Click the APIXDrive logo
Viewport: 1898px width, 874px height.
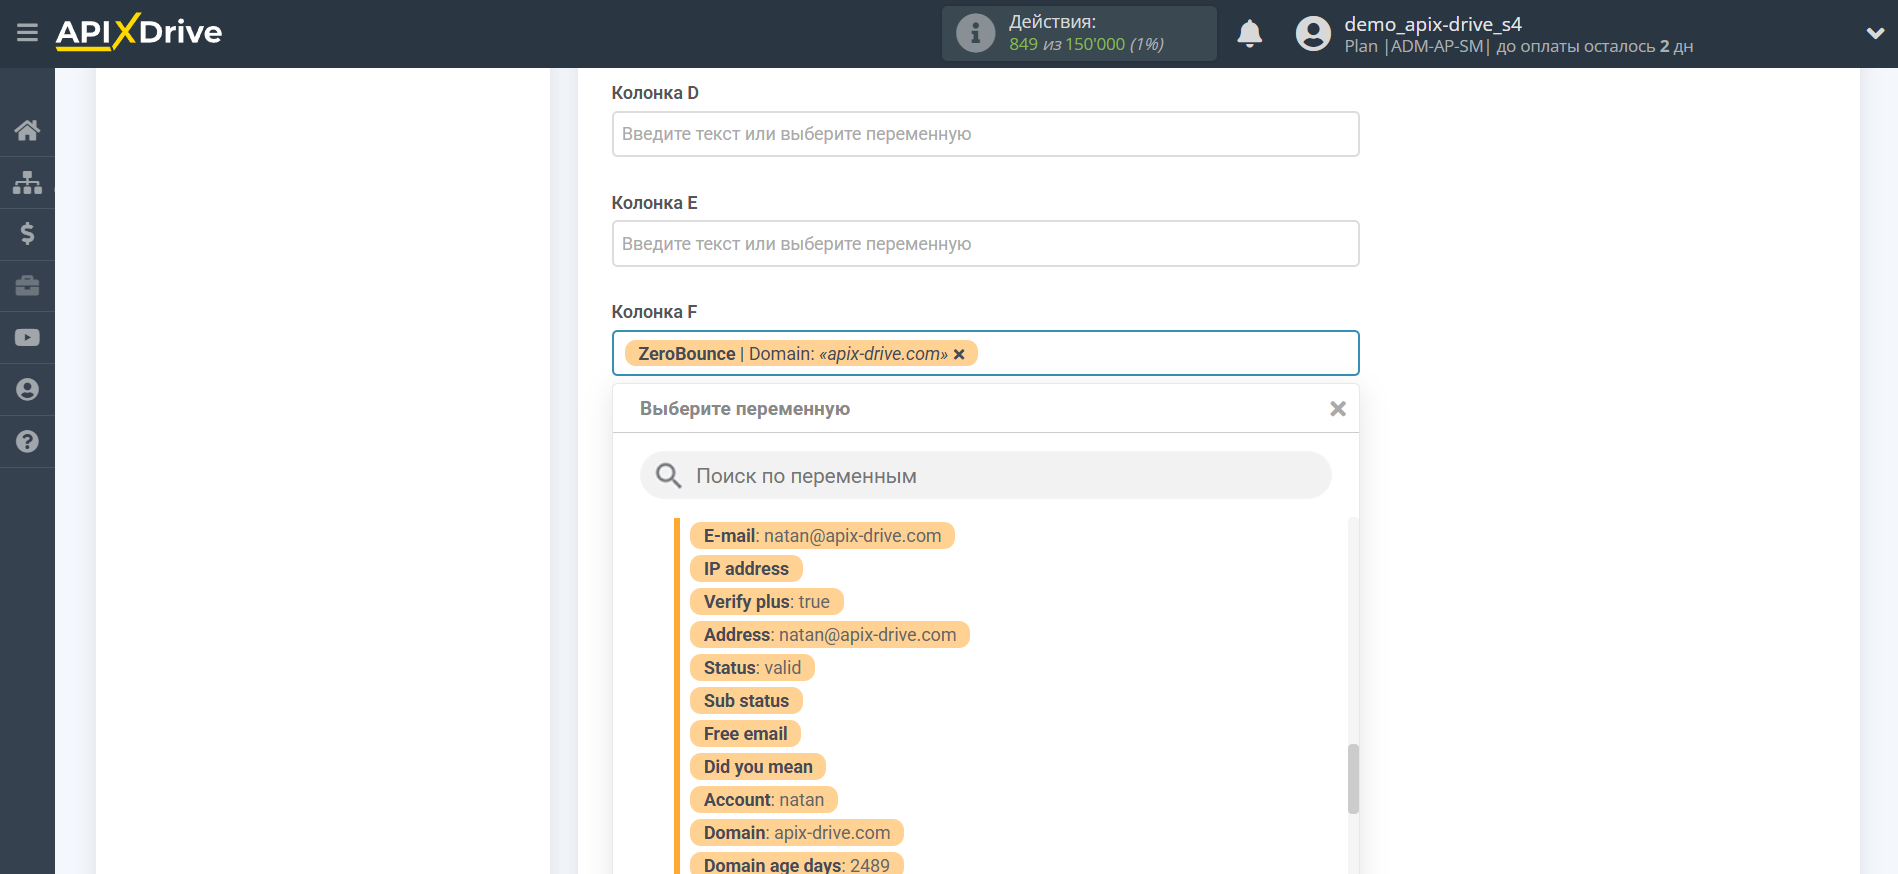(139, 33)
